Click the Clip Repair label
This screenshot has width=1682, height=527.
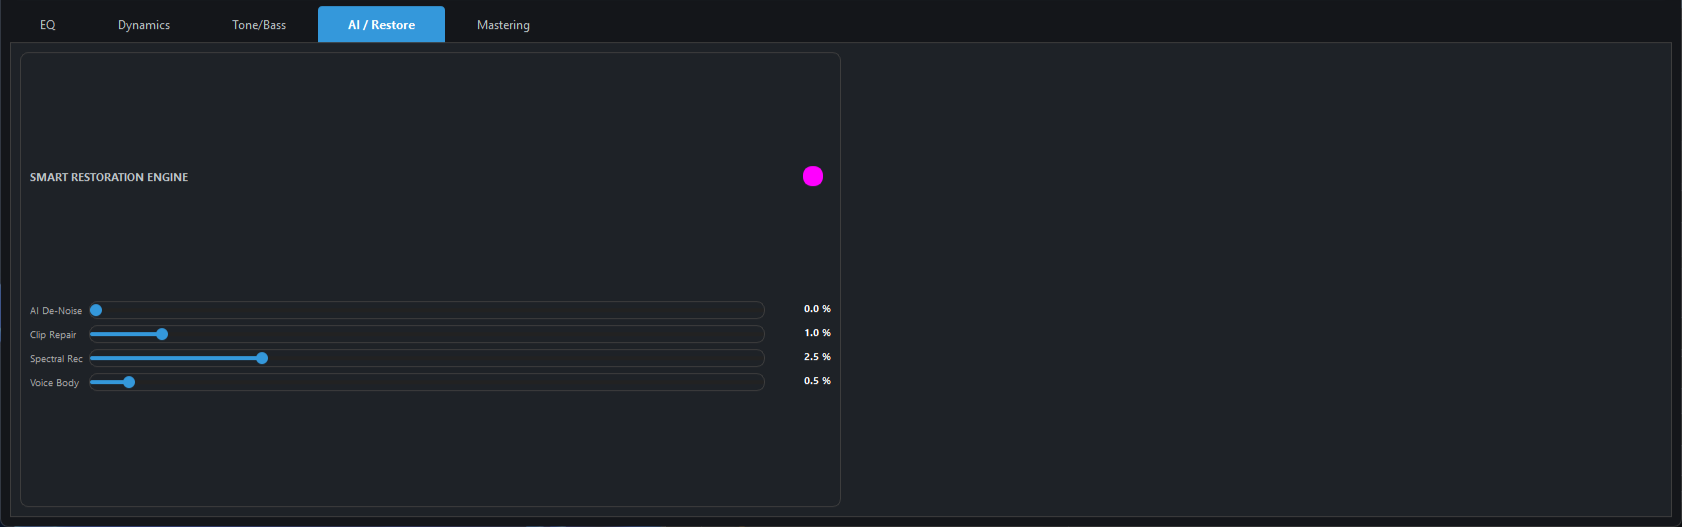pyautogui.click(x=53, y=335)
